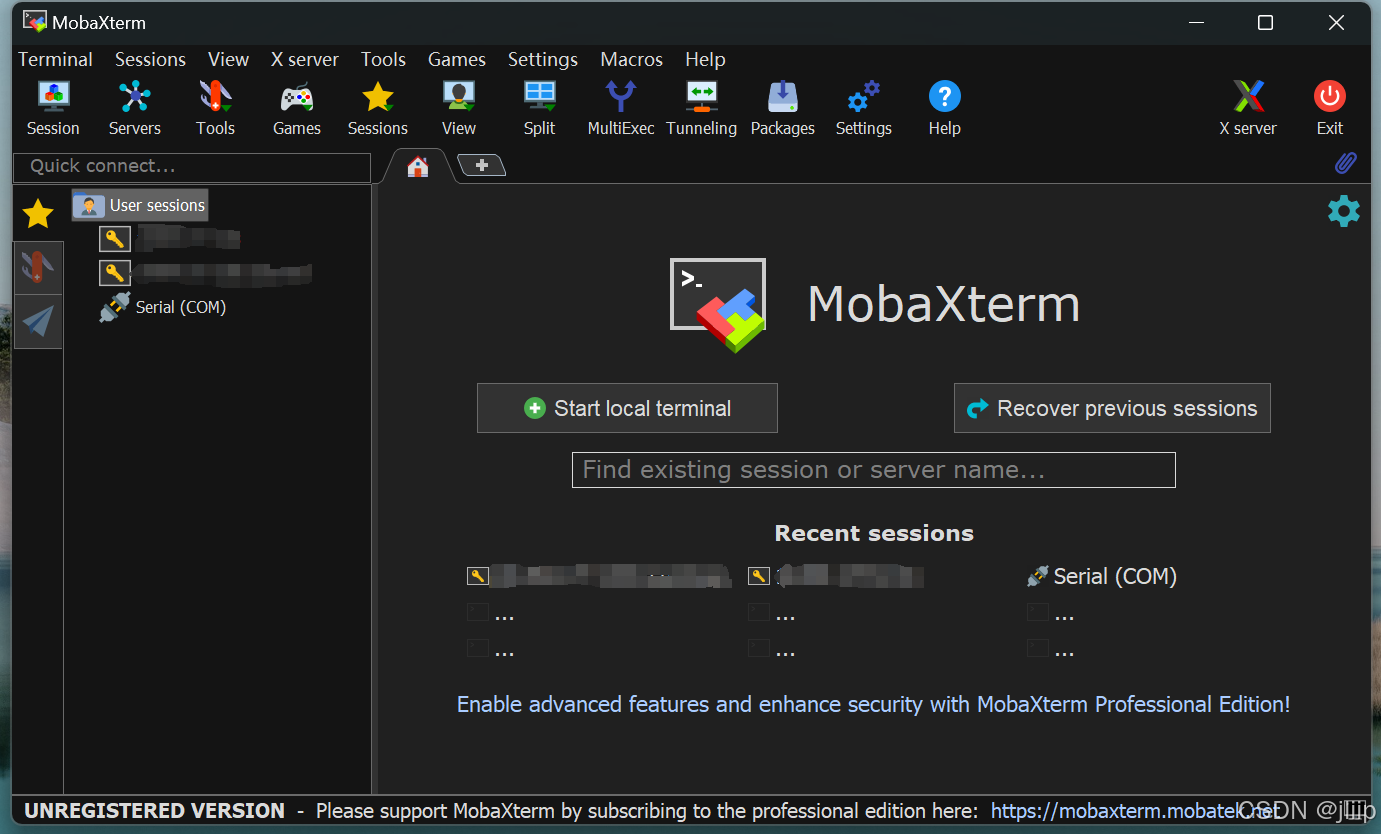The height and width of the screenshot is (834, 1381).
Task: Open the Games menu in menu bar
Action: 456,59
